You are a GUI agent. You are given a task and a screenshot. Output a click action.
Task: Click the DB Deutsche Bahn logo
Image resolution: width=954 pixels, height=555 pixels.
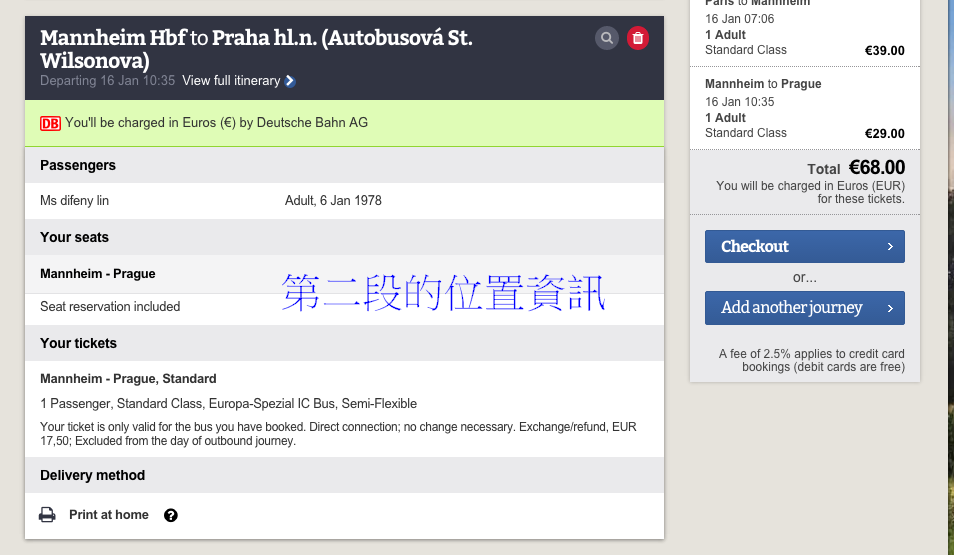[50, 124]
